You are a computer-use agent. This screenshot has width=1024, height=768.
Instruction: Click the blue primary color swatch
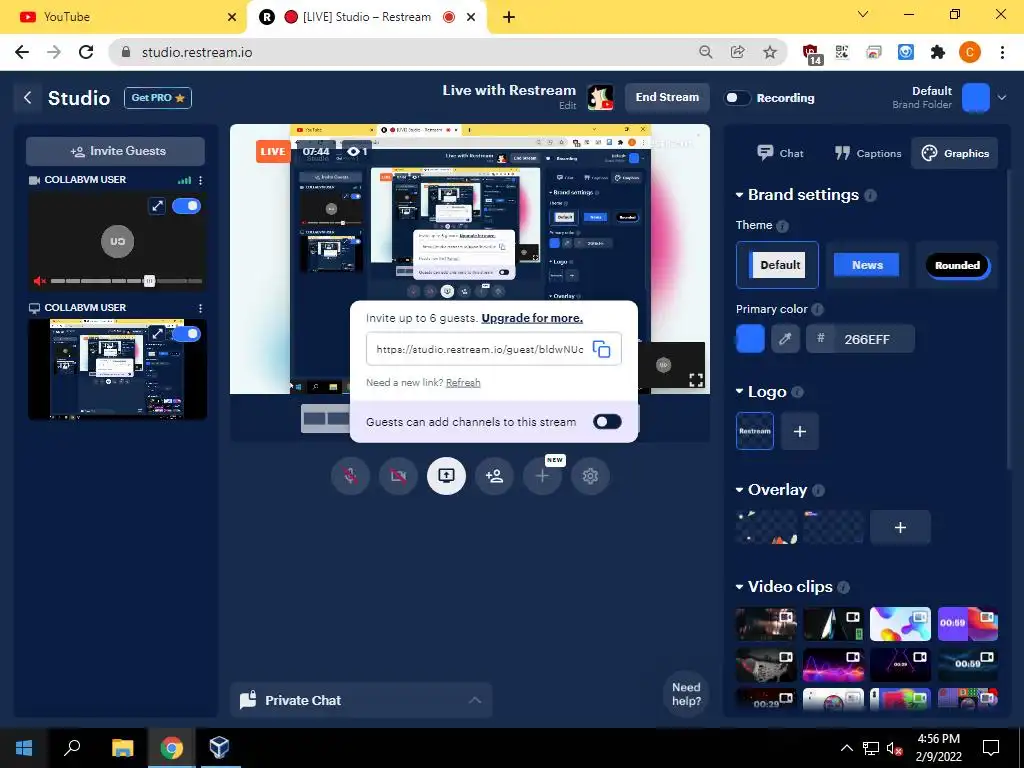tap(750, 339)
